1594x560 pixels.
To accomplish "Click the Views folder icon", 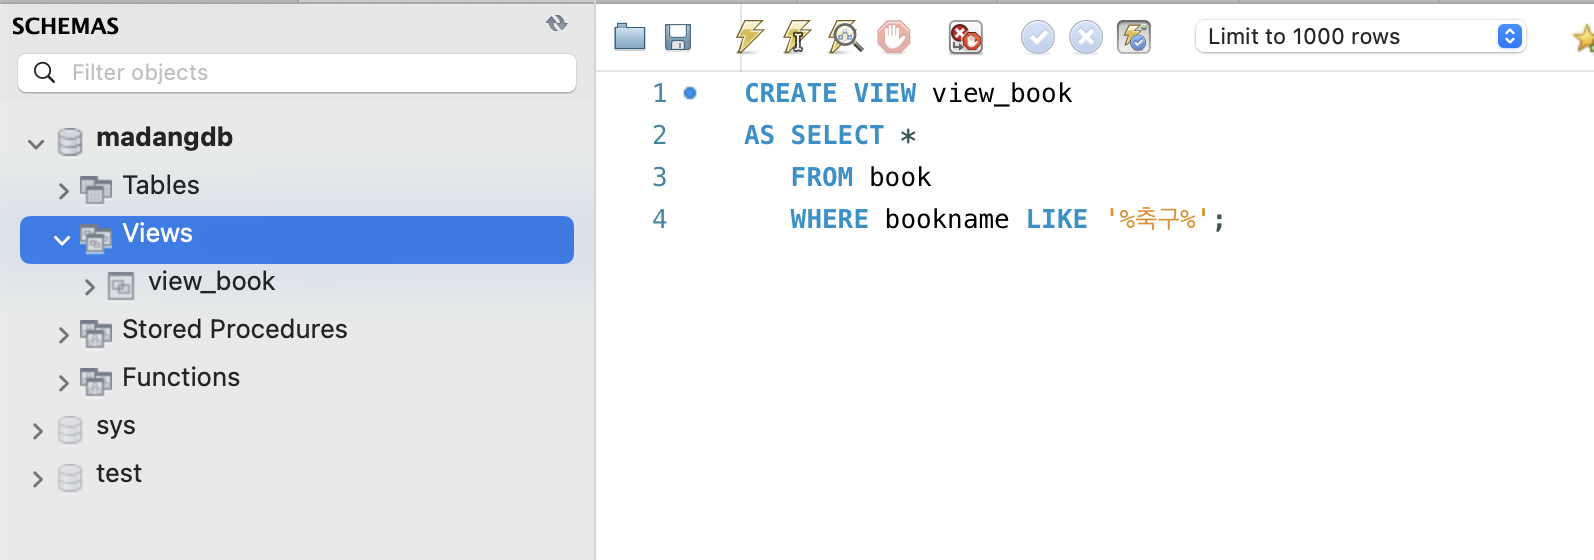I will [96, 239].
